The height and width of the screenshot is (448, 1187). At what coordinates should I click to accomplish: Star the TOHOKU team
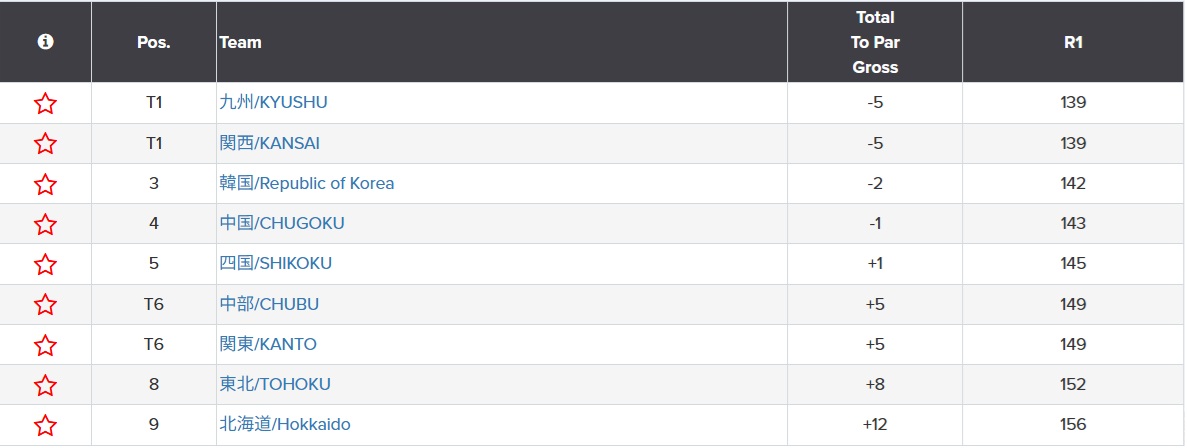point(45,385)
